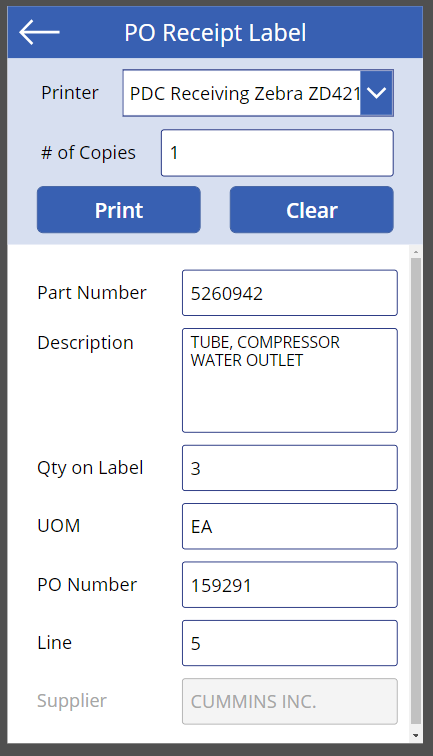Click the Print button
Viewport: 433px width, 756px height.
(119, 210)
